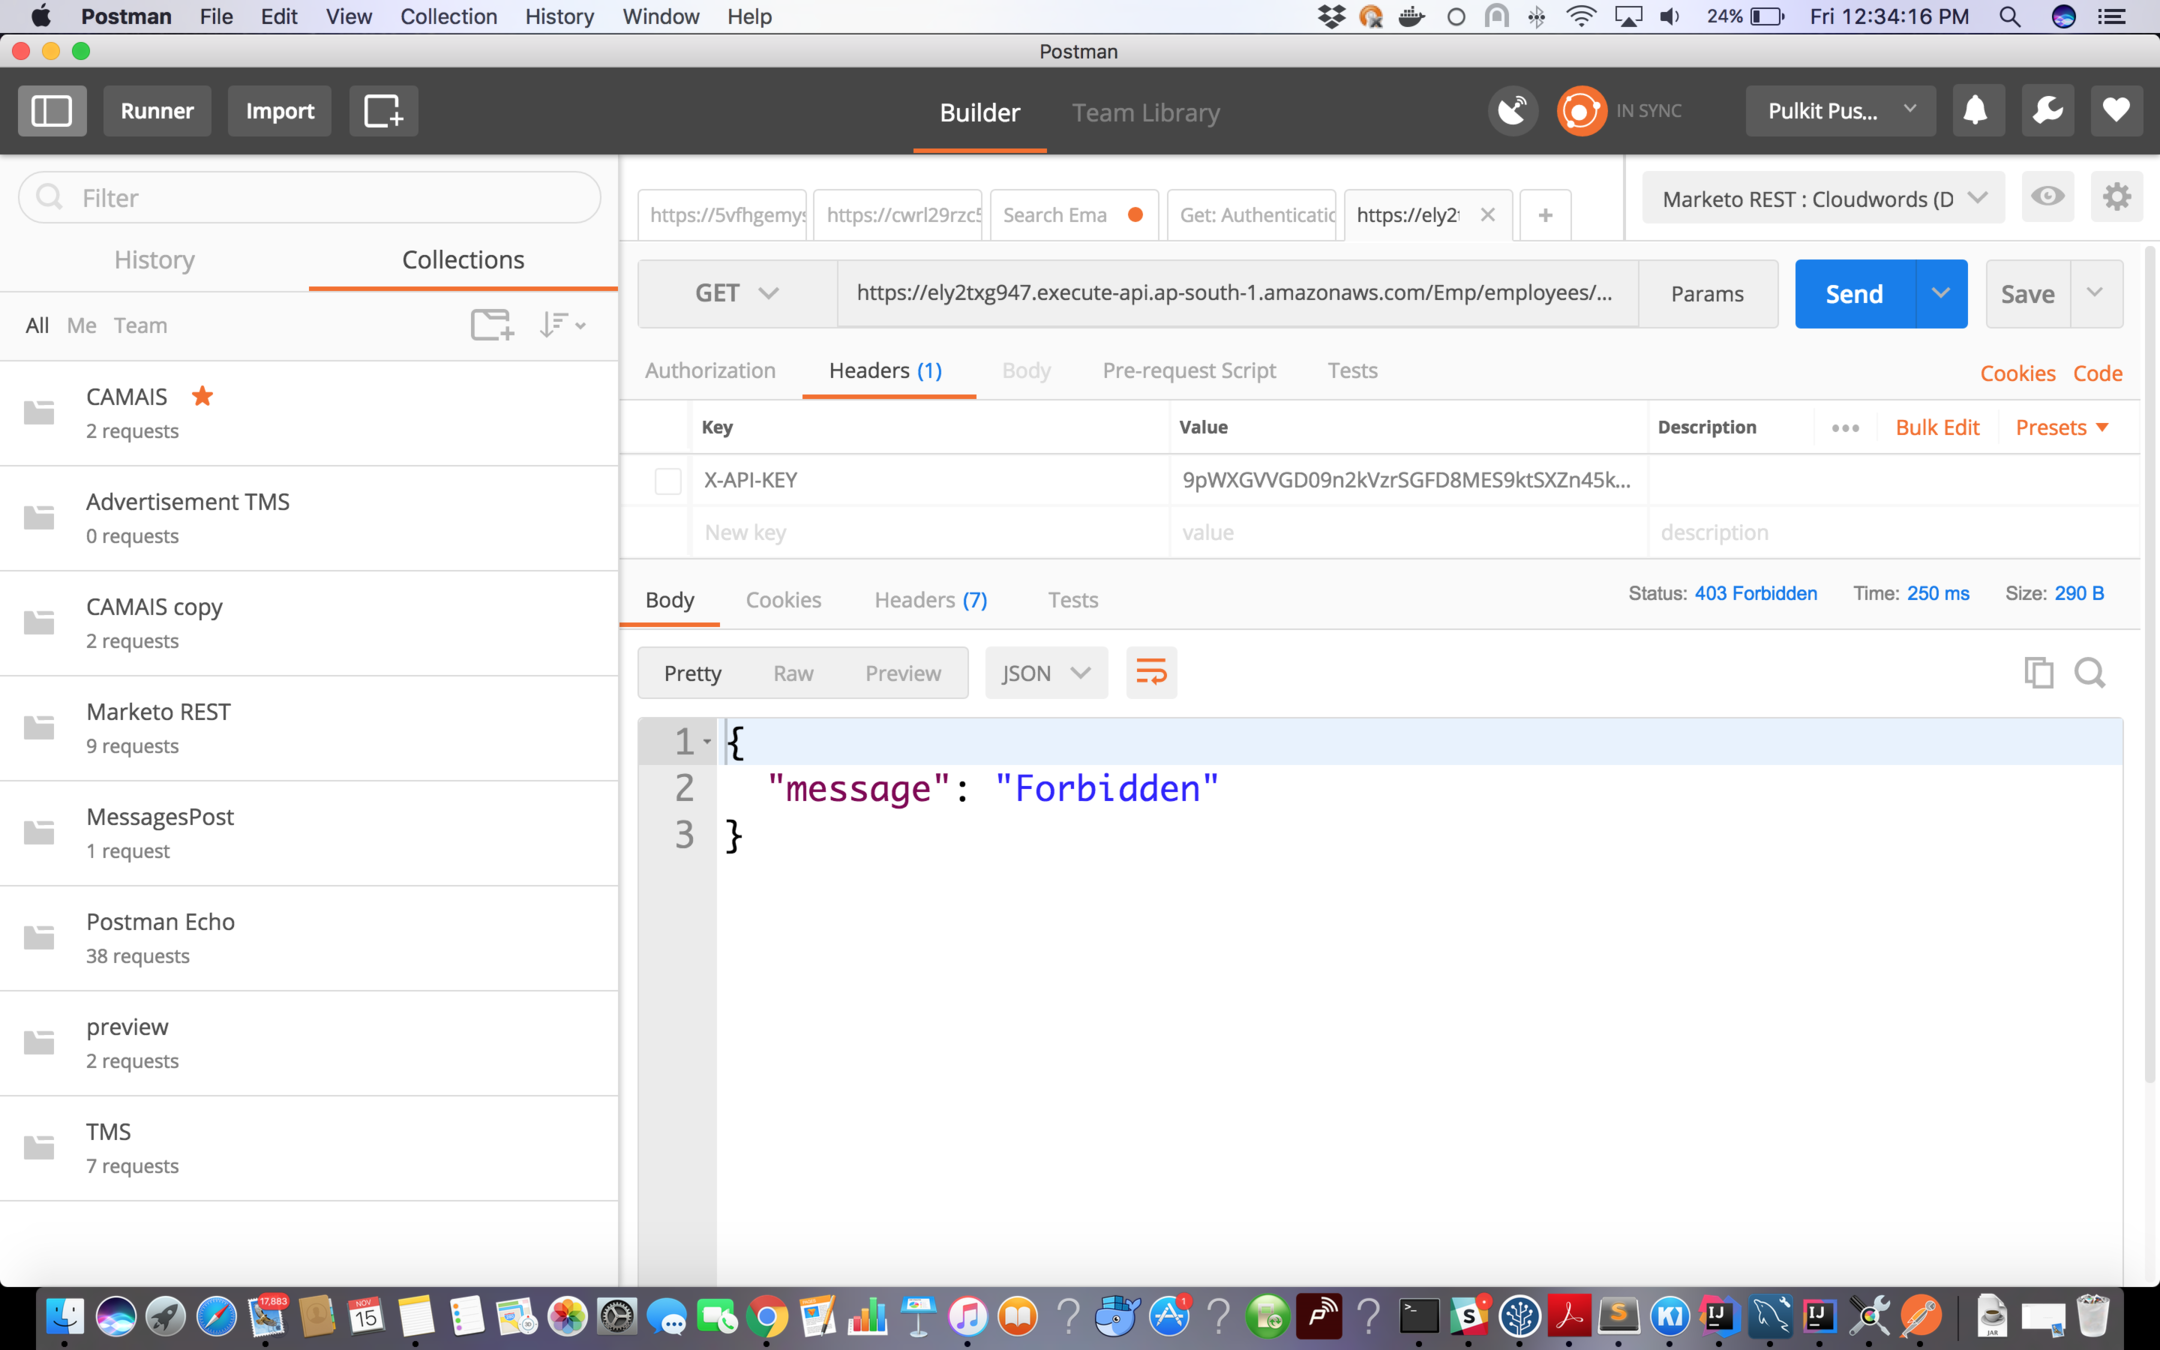Open the Pre-request Script tab
The image size is (2160, 1350).
pyautogui.click(x=1189, y=371)
